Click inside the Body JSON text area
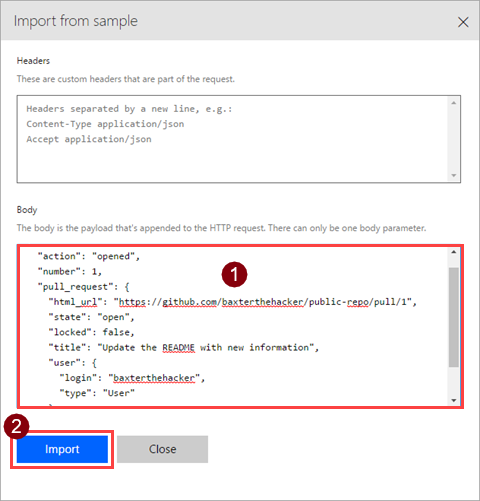 click(x=233, y=326)
